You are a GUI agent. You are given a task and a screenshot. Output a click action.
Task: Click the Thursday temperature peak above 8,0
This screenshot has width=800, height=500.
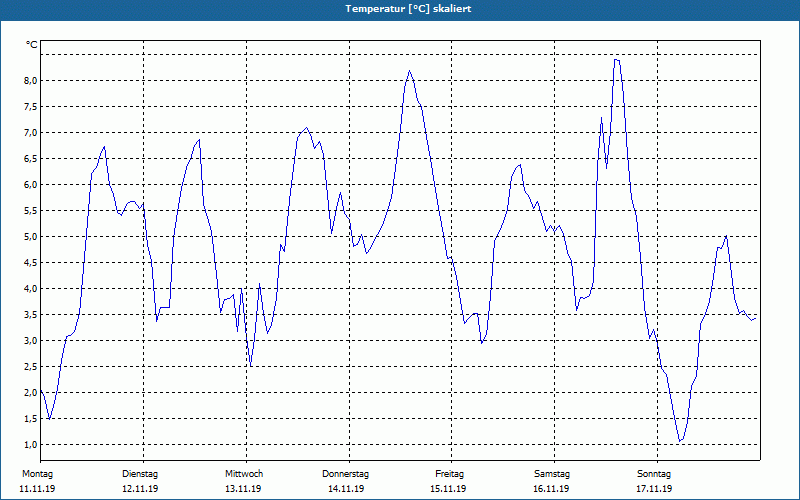click(x=409, y=71)
